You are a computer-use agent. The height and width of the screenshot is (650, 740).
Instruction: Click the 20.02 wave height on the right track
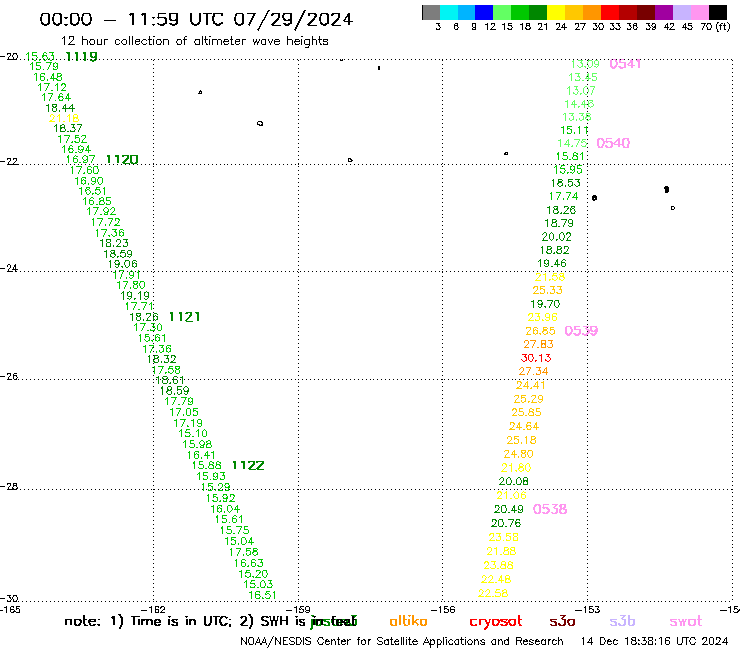point(556,237)
